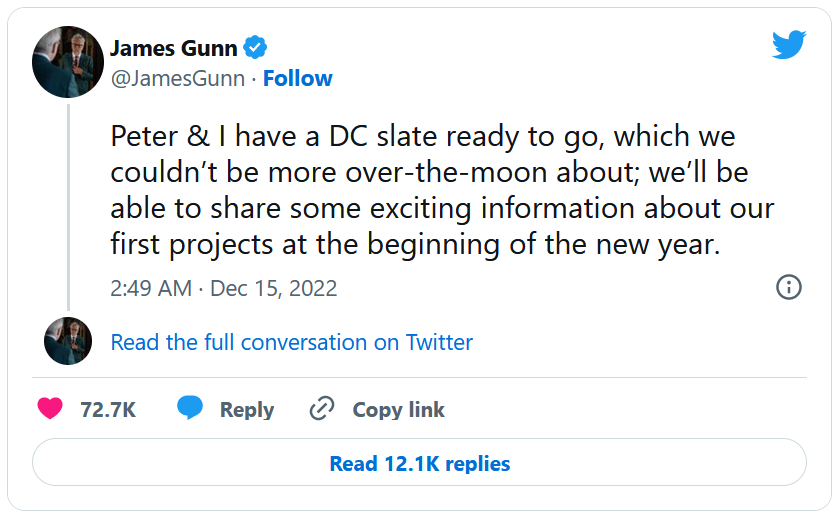The height and width of the screenshot is (520, 840).
Task: Click the blue verified badge
Action: click(x=256, y=49)
